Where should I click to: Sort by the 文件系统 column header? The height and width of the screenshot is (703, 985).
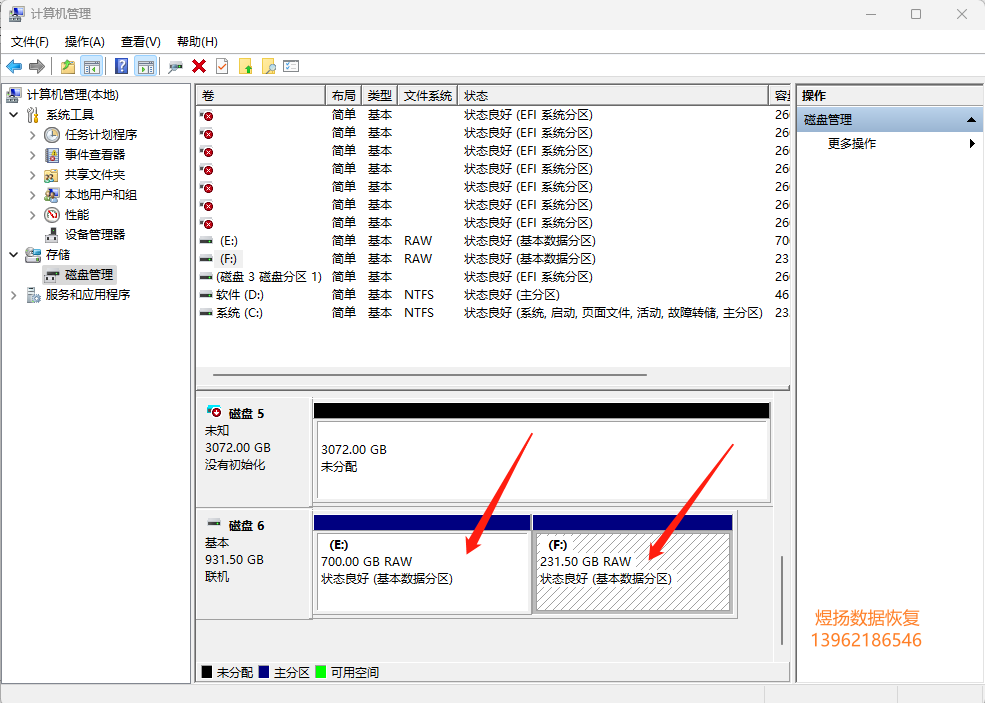(x=428, y=95)
